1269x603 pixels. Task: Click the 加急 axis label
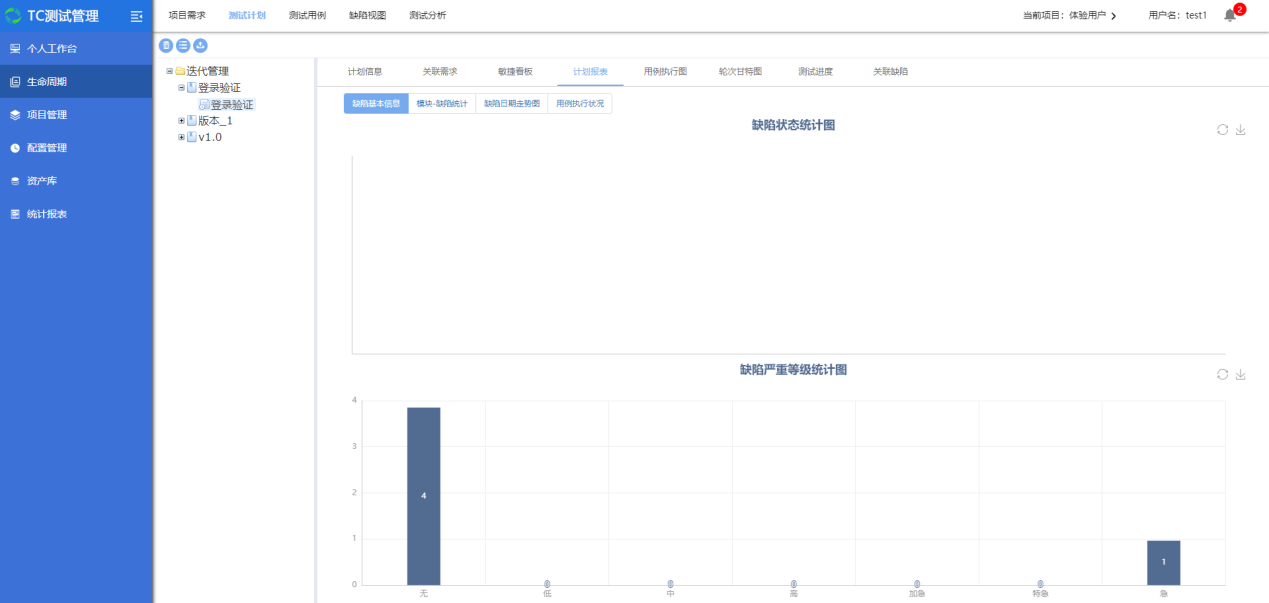pos(916,594)
